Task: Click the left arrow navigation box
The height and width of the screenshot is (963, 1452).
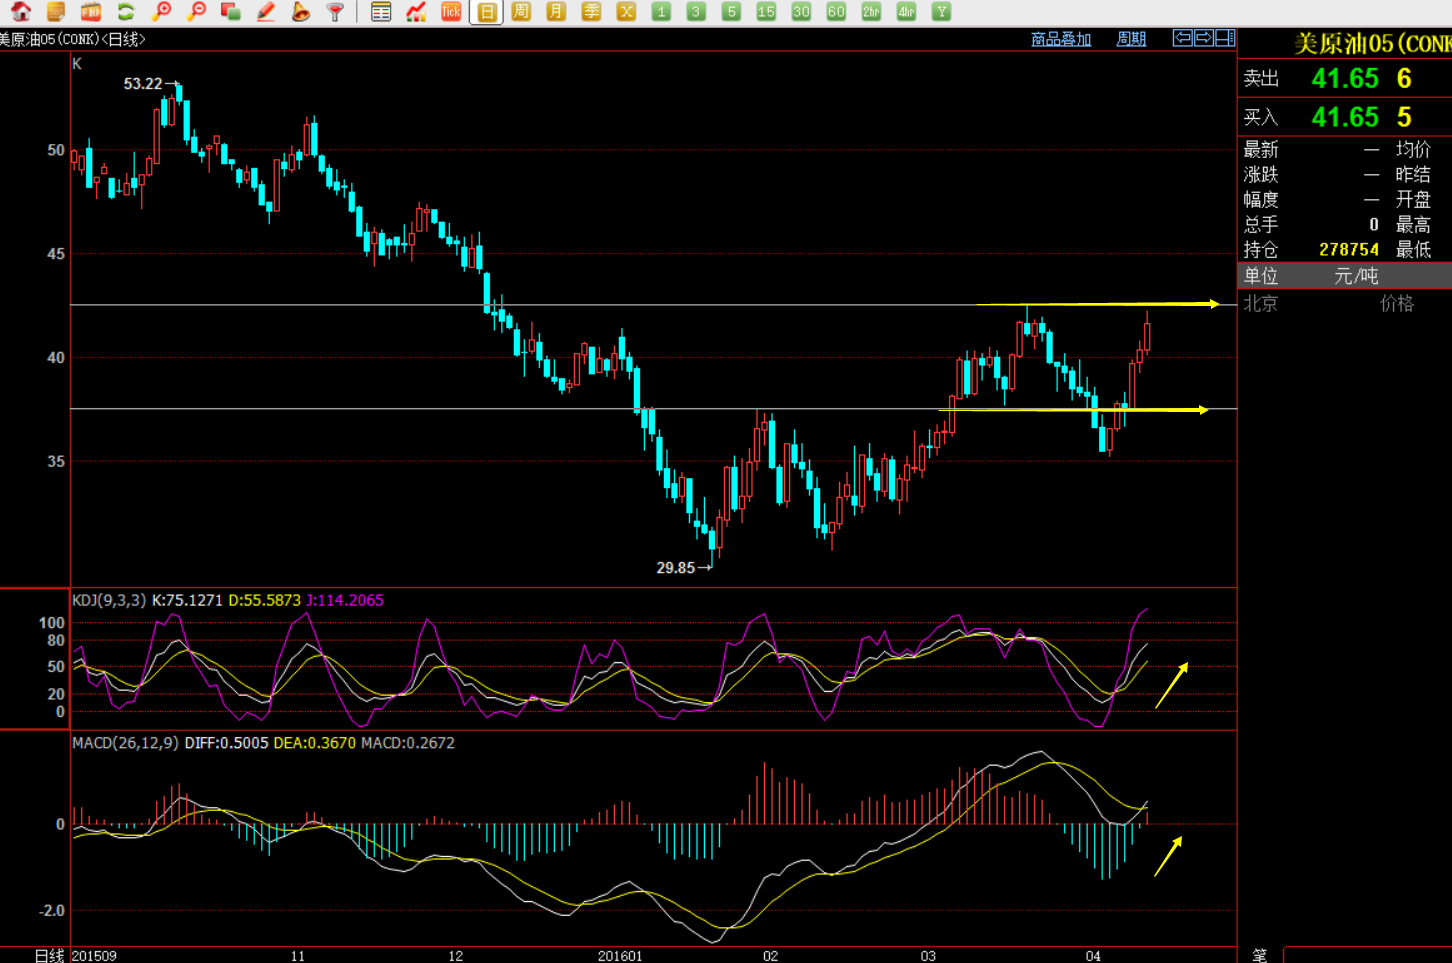Action: click(1183, 38)
